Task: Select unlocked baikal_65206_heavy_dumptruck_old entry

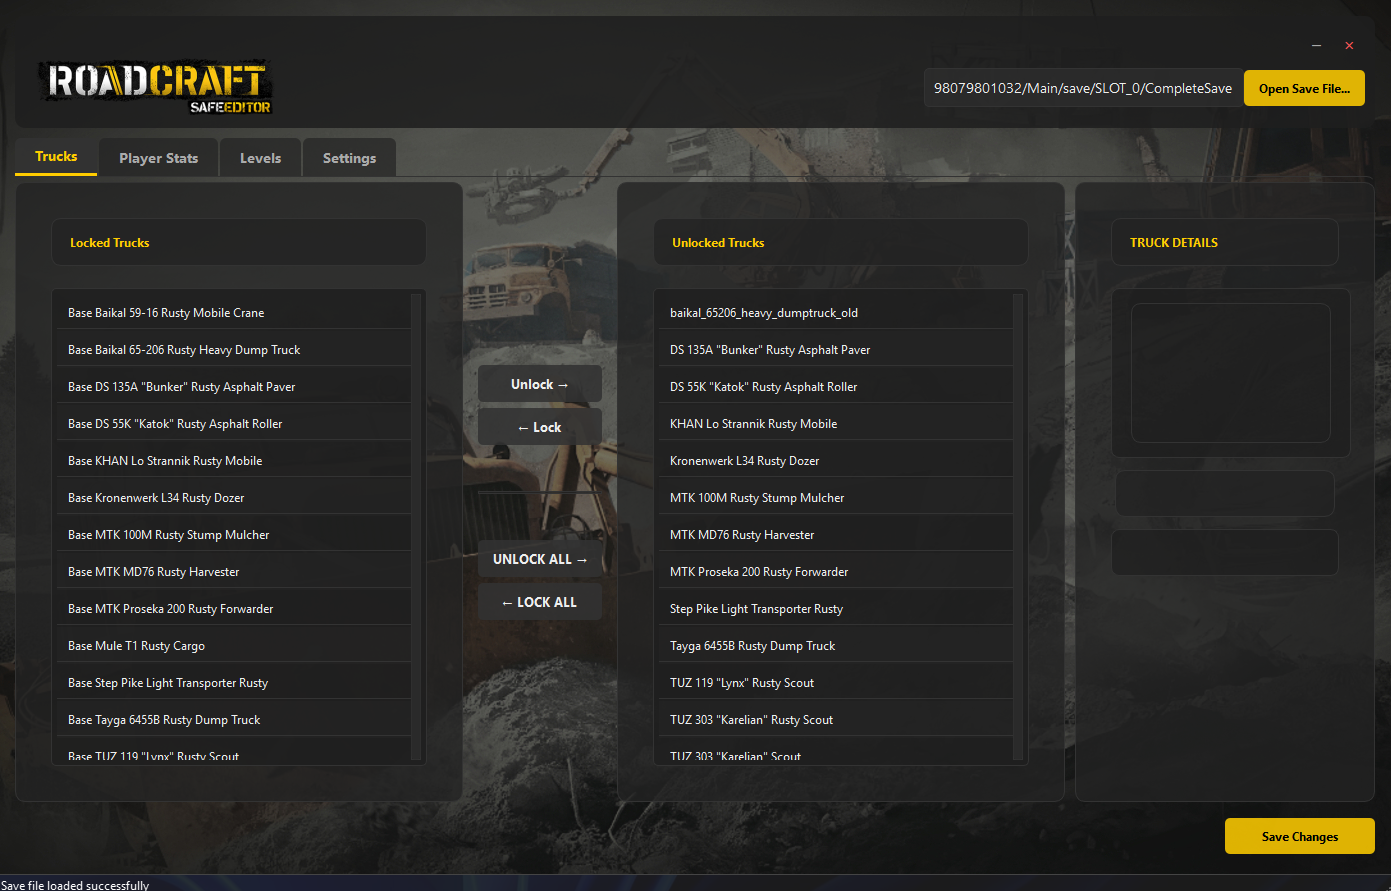Action: click(836, 313)
